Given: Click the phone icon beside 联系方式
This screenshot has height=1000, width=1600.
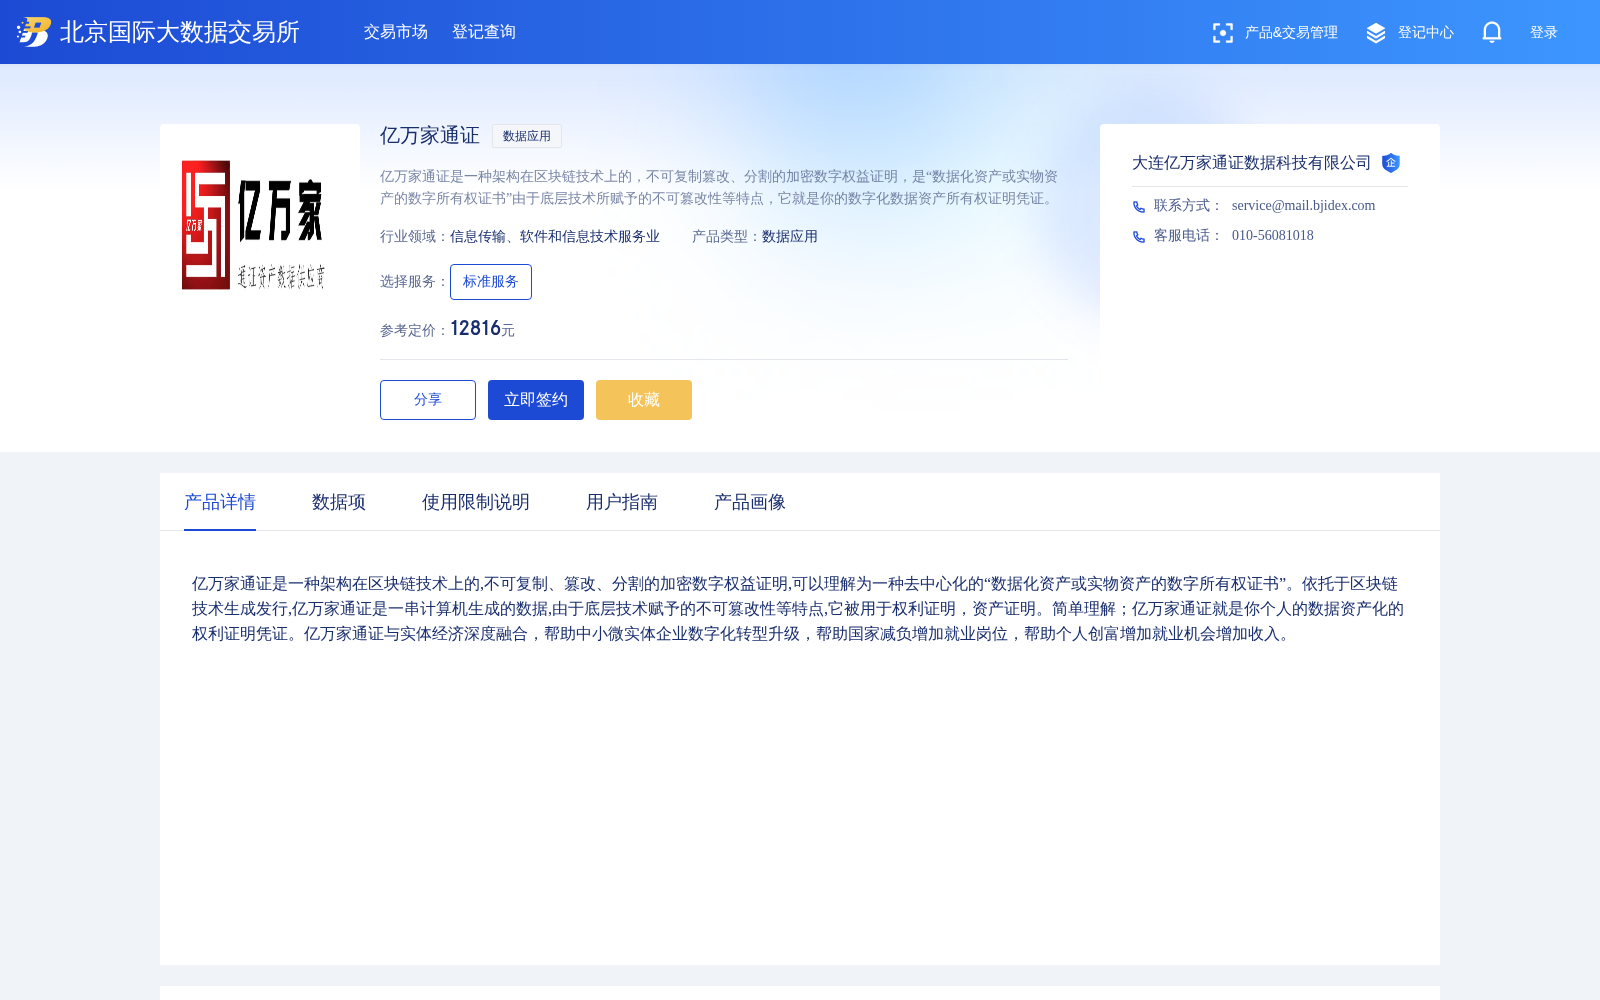Looking at the screenshot, I should [x=1139, y=207].
